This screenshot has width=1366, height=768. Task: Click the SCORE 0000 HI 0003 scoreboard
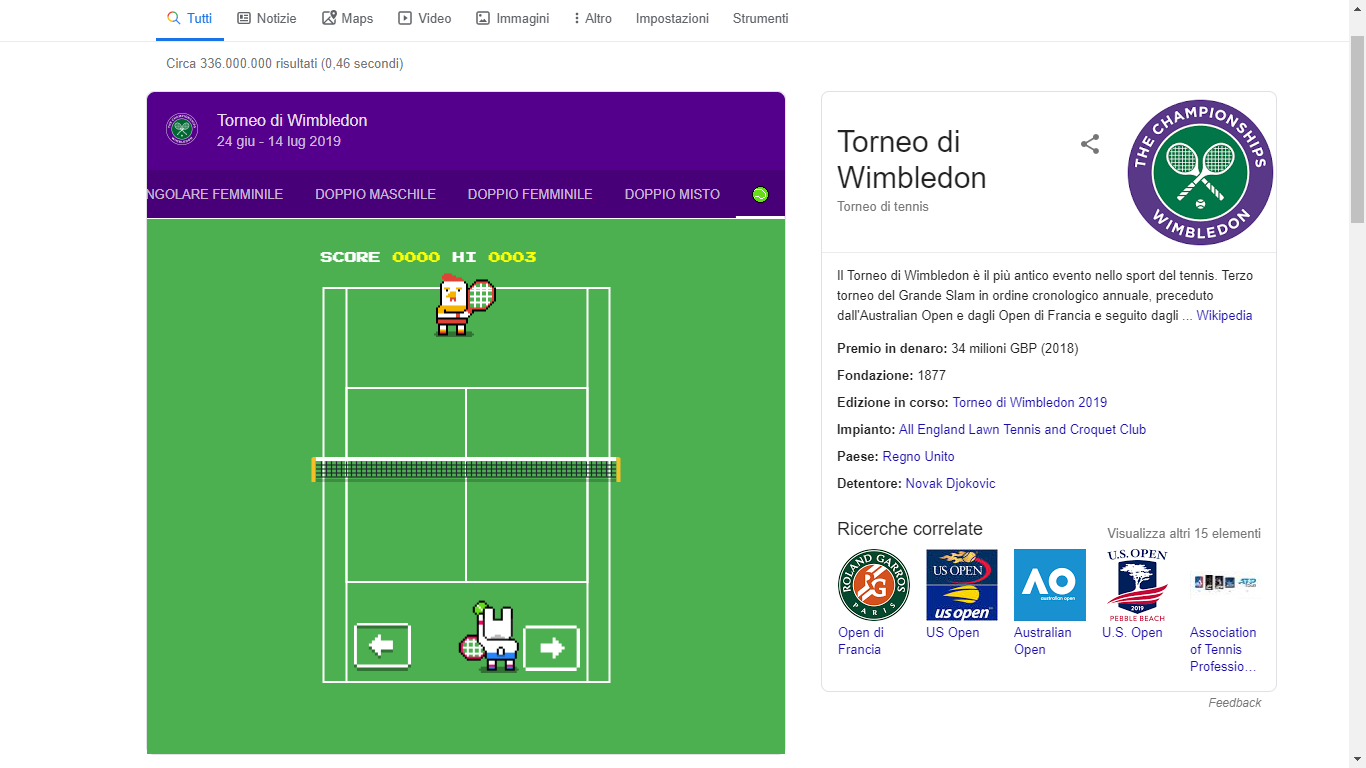pyautogui.click(x=428, y=257)
